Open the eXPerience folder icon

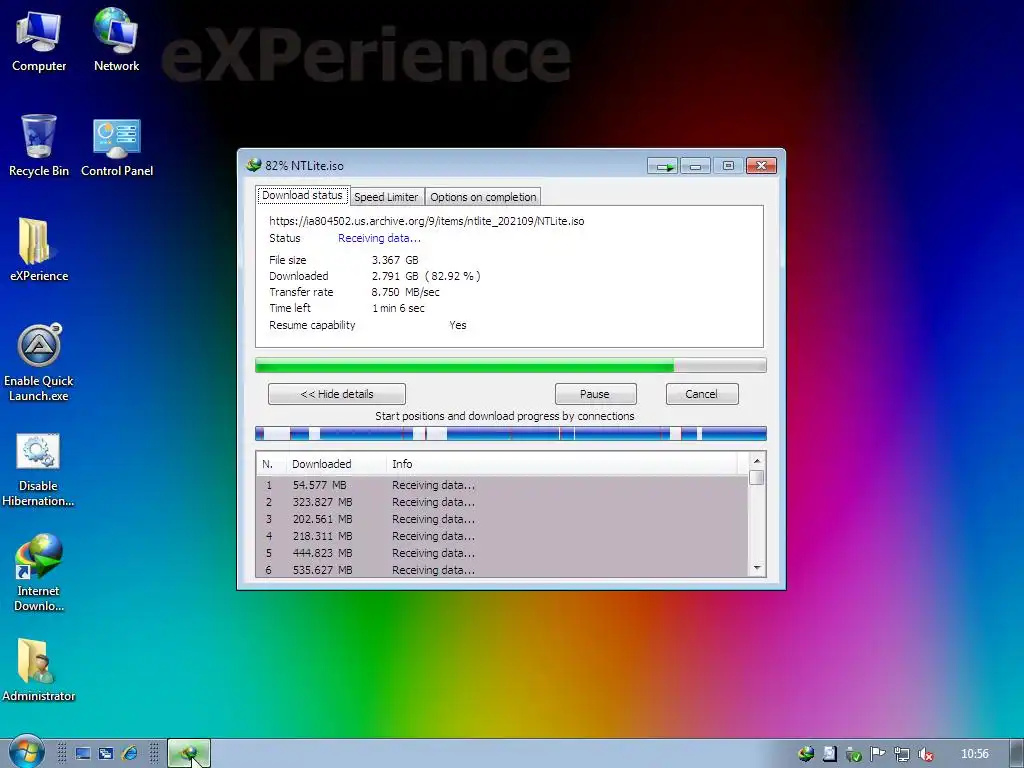point(39,249)
